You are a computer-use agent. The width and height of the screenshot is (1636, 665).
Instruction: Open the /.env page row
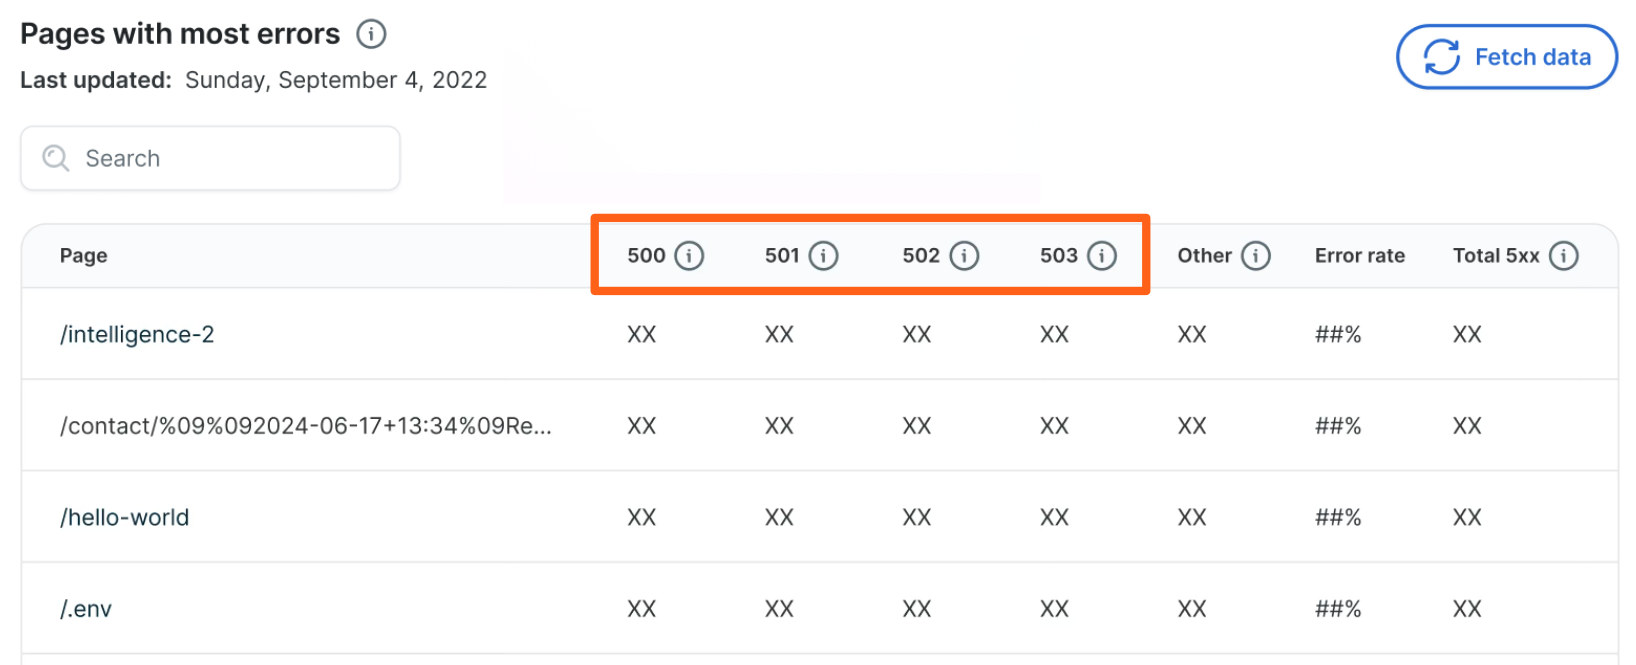[x=86, y=609]
